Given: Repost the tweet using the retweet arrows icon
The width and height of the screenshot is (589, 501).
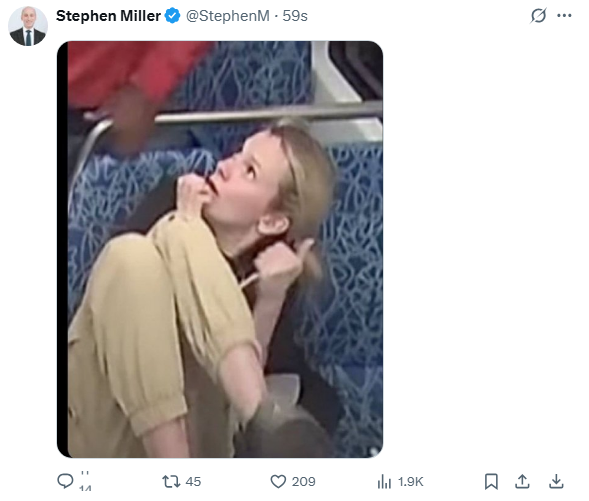Looking at the screenshot, I should coord(171,481).
